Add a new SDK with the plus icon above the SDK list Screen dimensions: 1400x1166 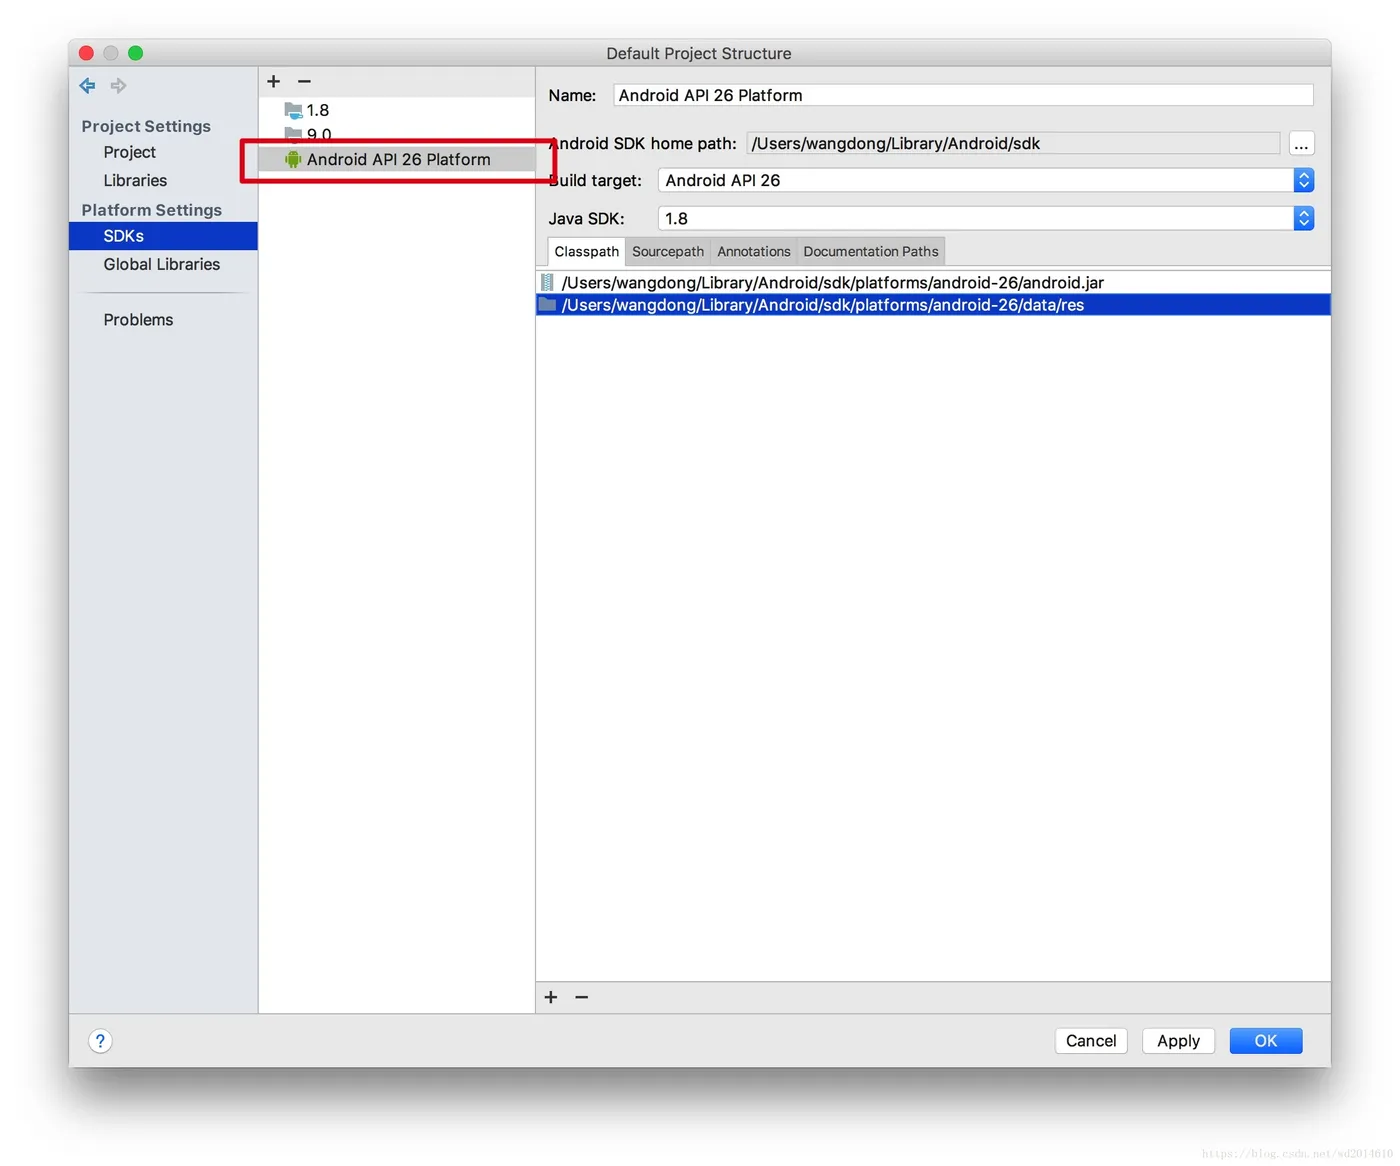tap(273, 81)
